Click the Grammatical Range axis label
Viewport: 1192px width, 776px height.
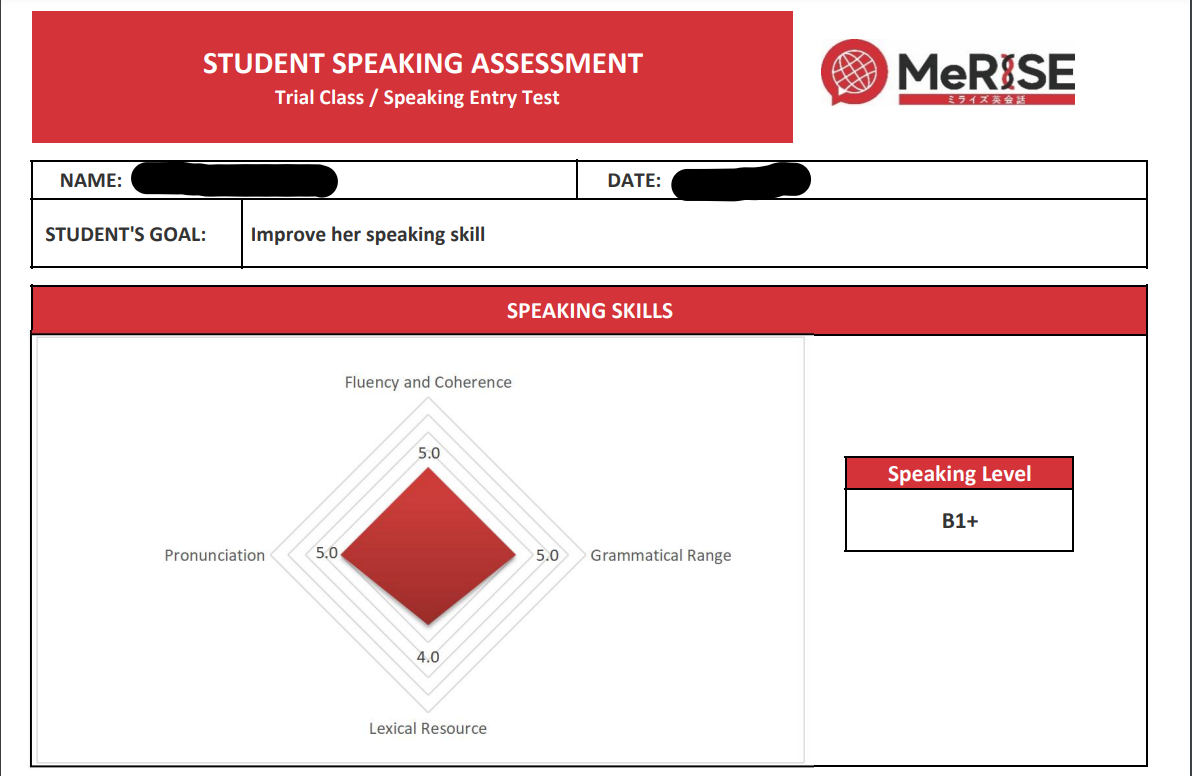point(661,556)
